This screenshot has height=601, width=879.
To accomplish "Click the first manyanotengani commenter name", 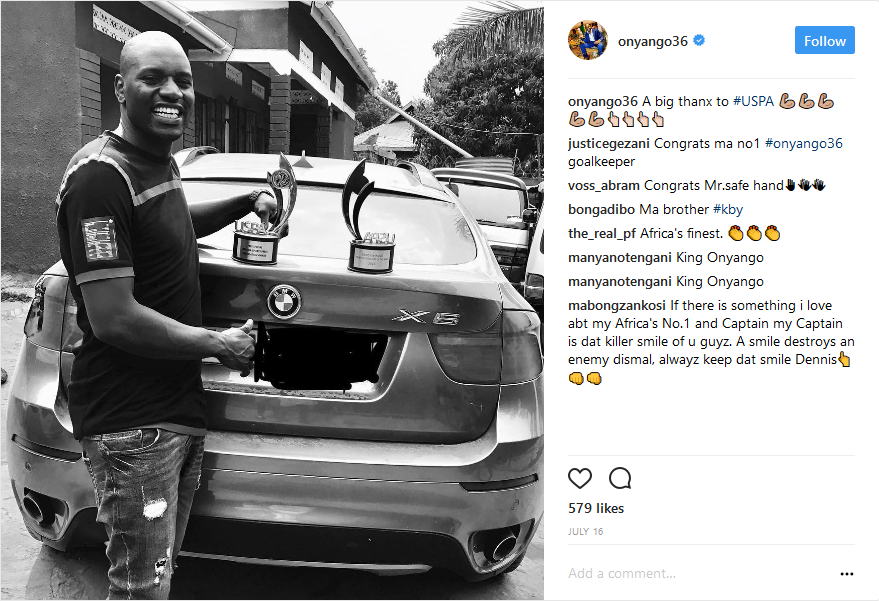I will [x=619, y=258].
